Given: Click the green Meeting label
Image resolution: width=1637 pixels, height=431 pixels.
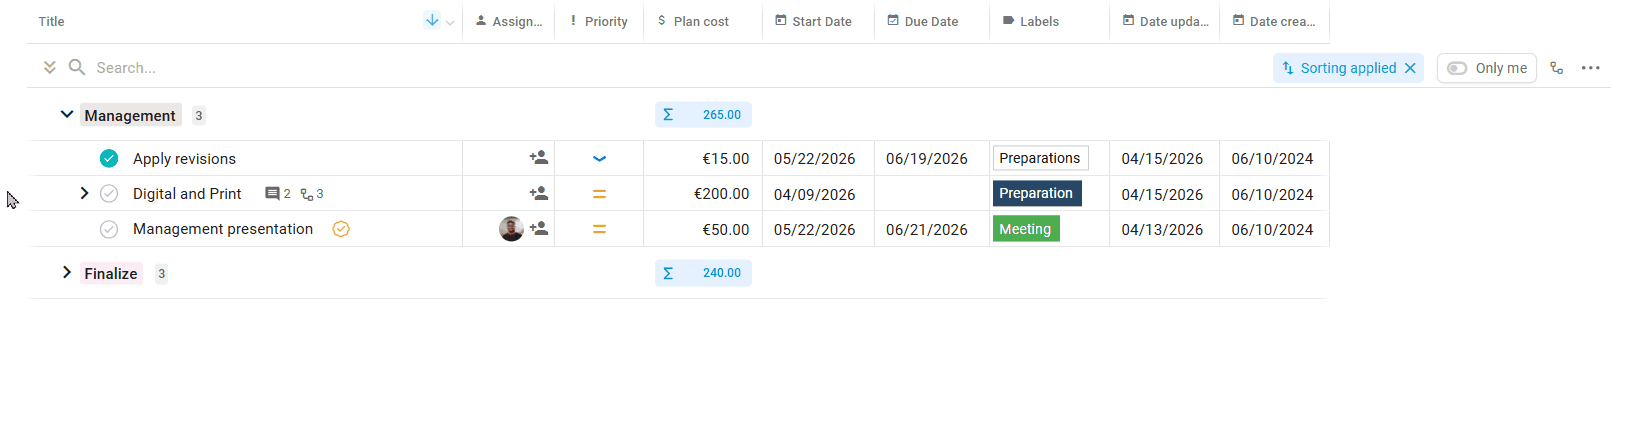Looking at the screenshot, I should click(x=1025, y=229).
